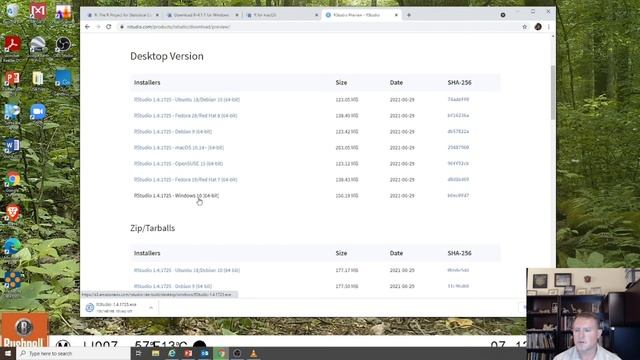
Task: Open Outlook from the taskbar
Action: pyautogui.click(x=204, y=353)
